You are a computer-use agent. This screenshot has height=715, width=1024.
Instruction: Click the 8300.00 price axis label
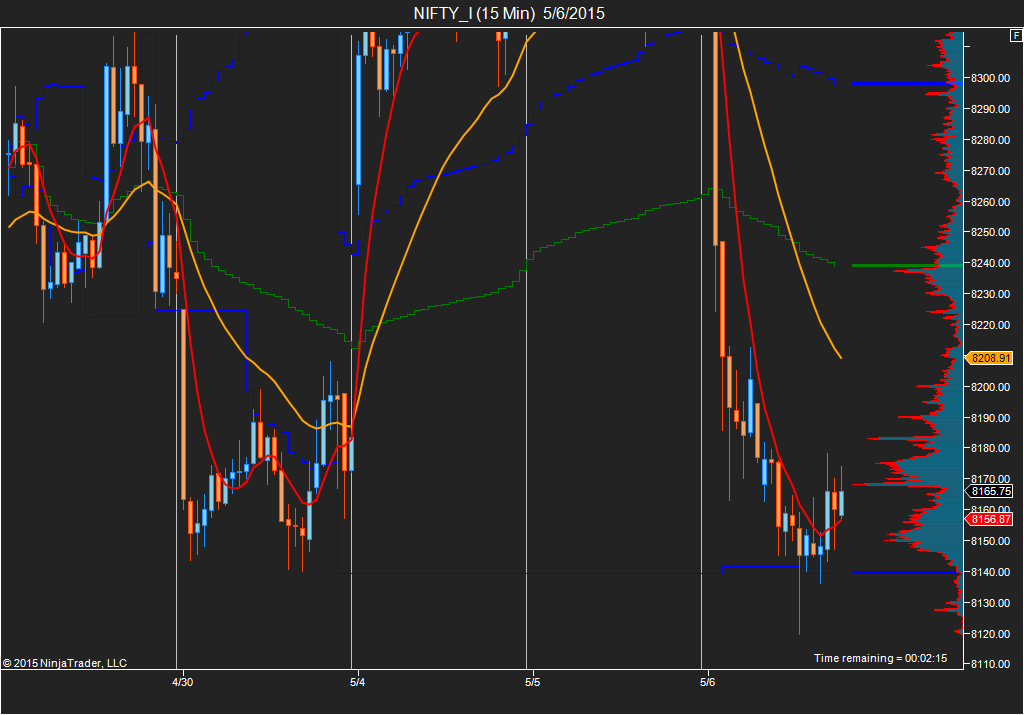(990, 78)
